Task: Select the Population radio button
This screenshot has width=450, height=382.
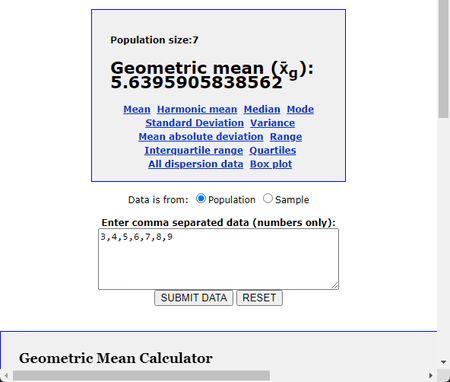Action: click(201, 199)
